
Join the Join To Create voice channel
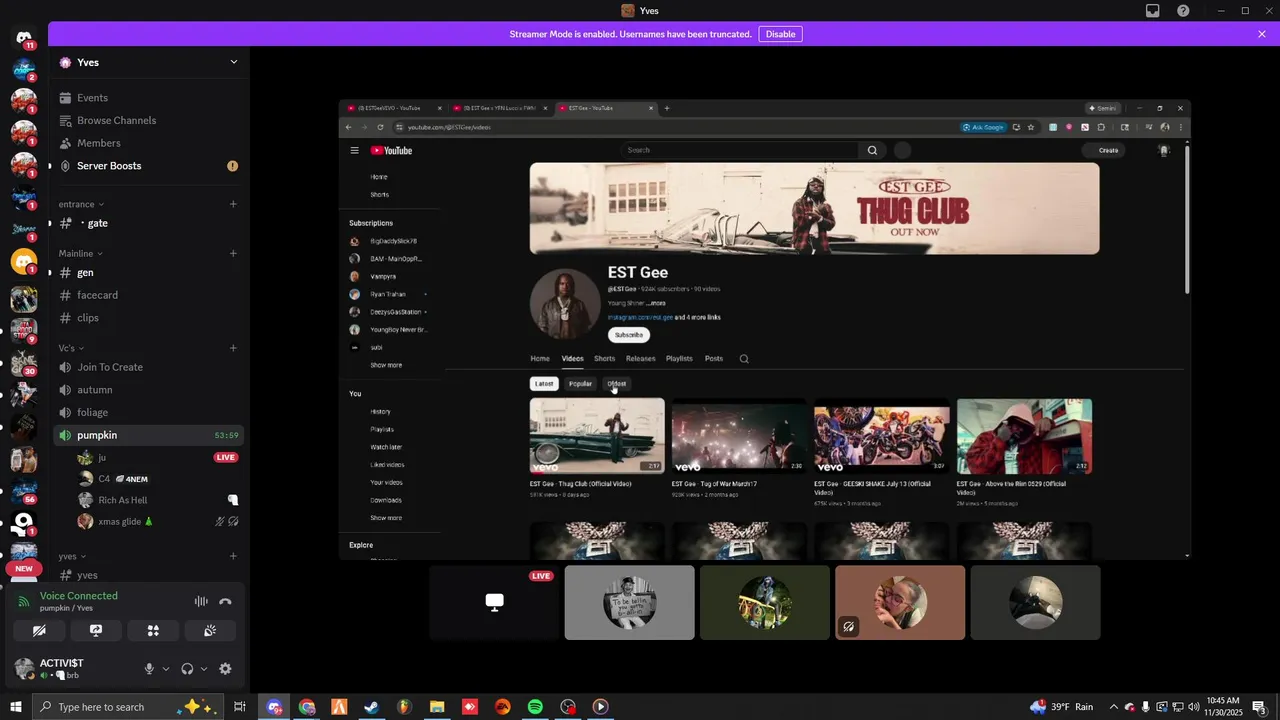pyautogui.click(x=149, y=367)
